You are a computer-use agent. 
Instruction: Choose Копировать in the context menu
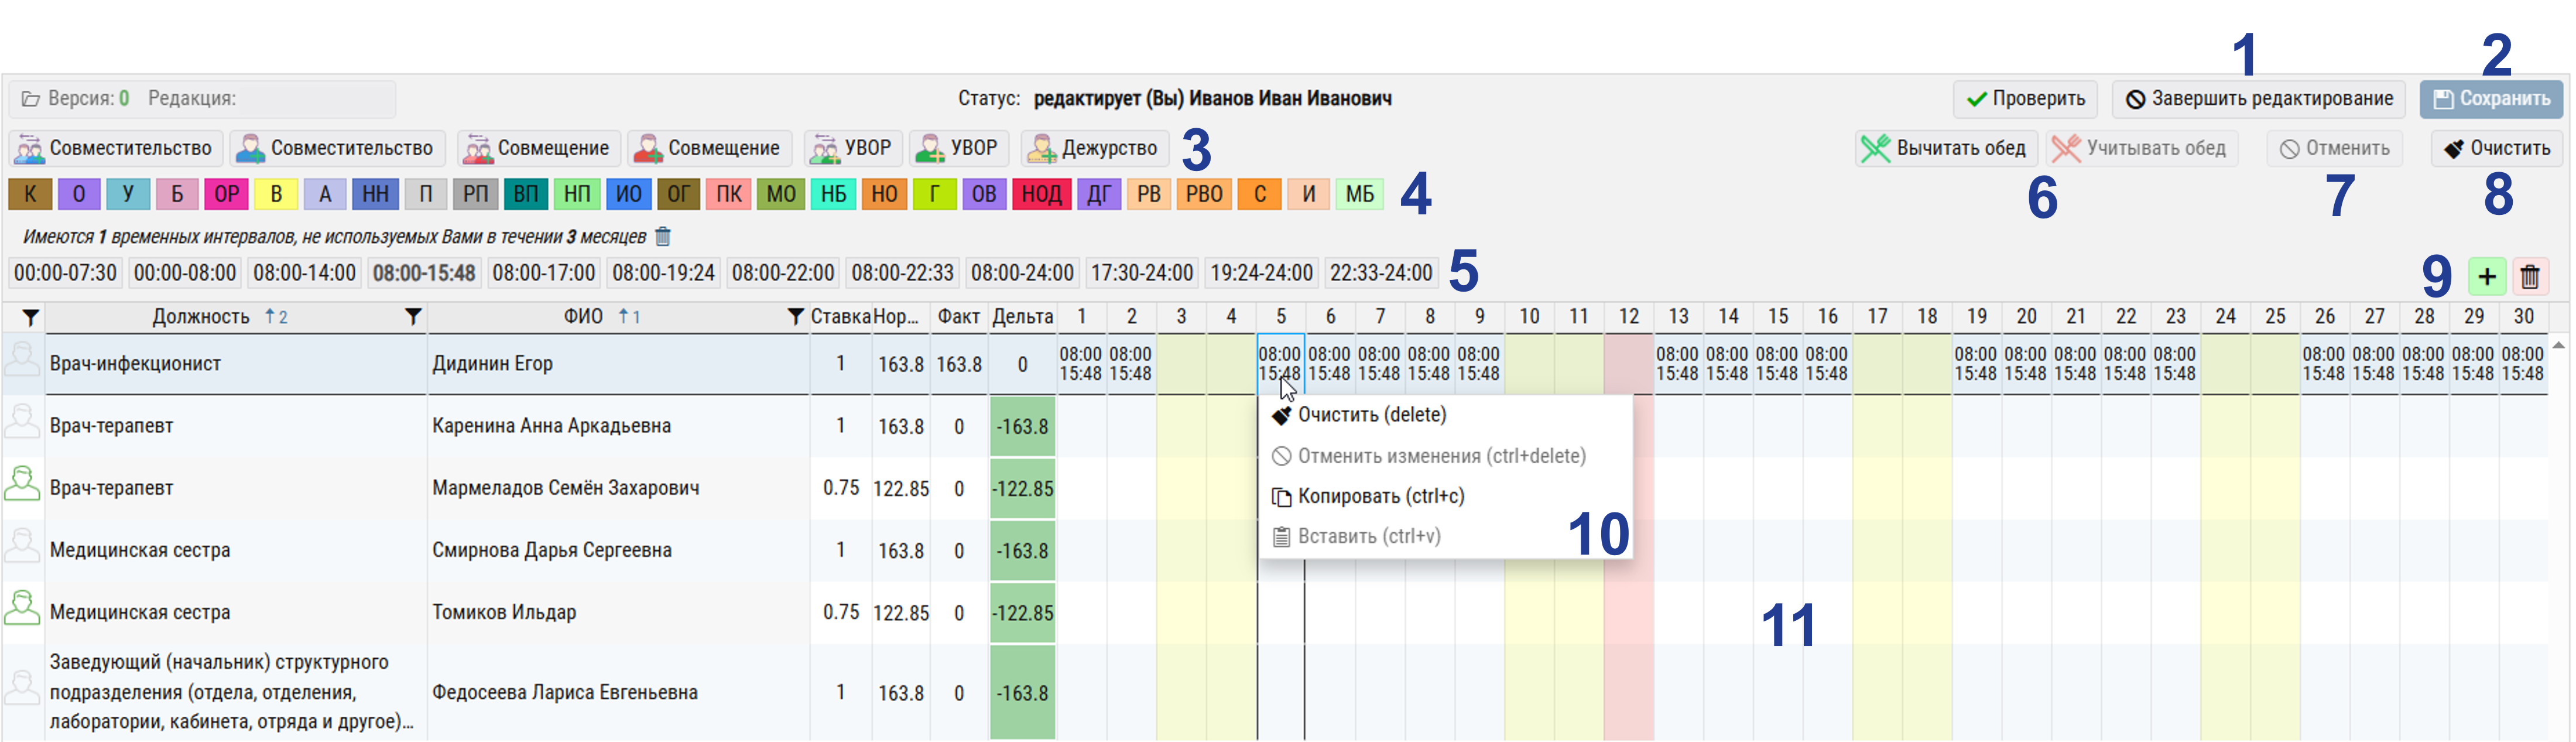pos(1380,496)
